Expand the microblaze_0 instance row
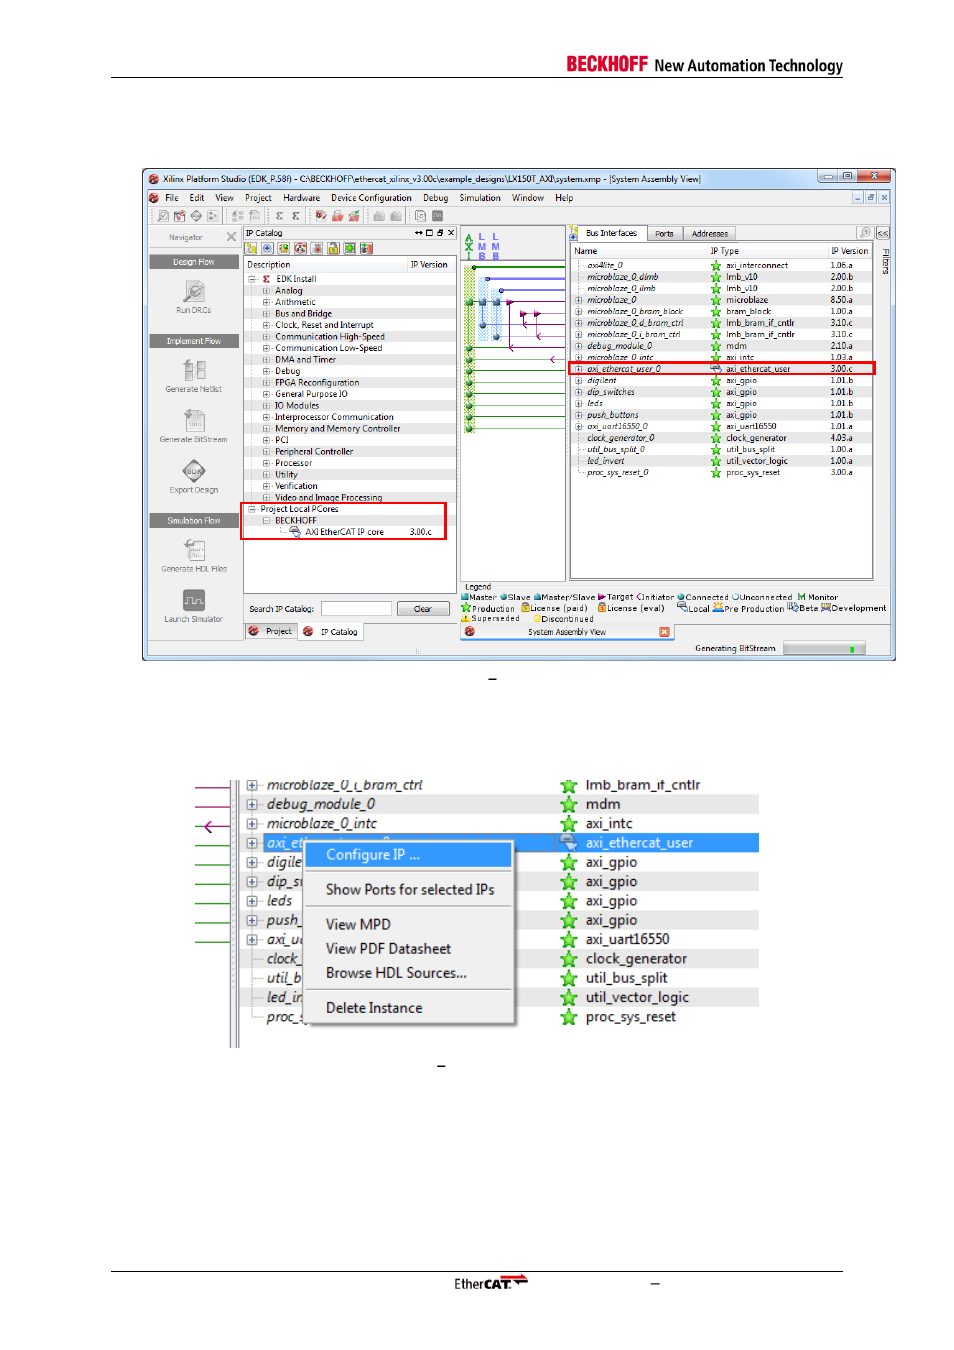This screenshot has width=954, height=1350. pos(579,300)
